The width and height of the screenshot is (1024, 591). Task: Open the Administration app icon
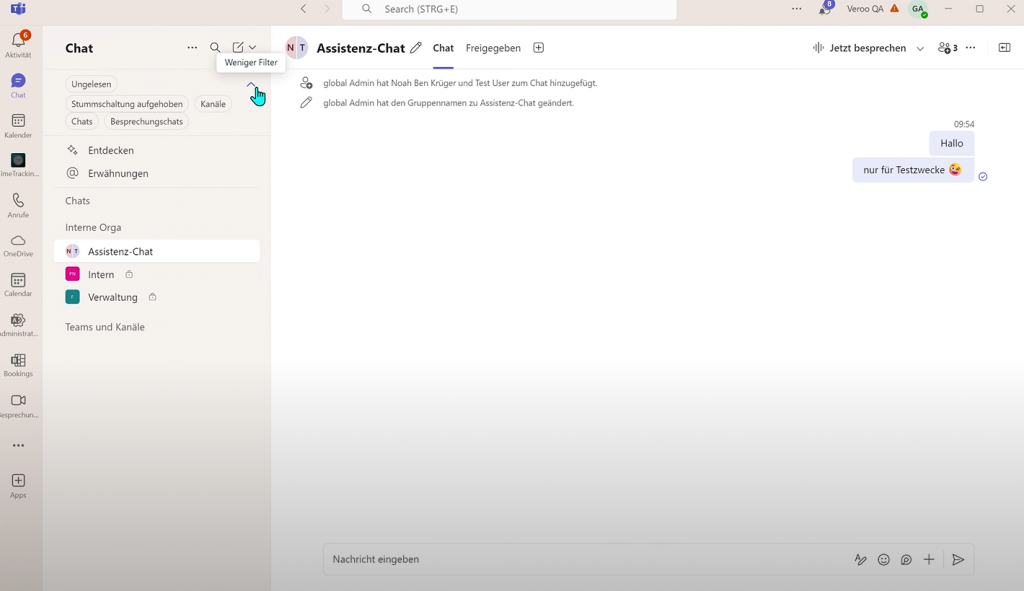(x=18, y=325)
